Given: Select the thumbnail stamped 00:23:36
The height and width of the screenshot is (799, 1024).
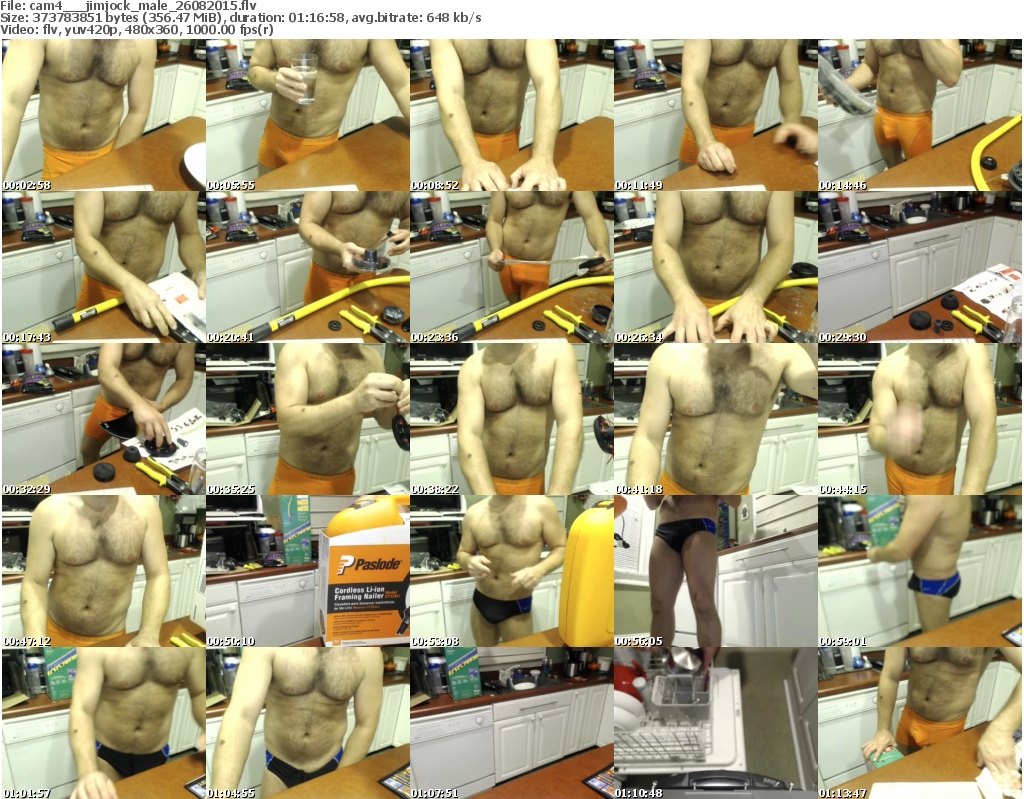Looking at the screenshot, I should click(x=511, y=267).
